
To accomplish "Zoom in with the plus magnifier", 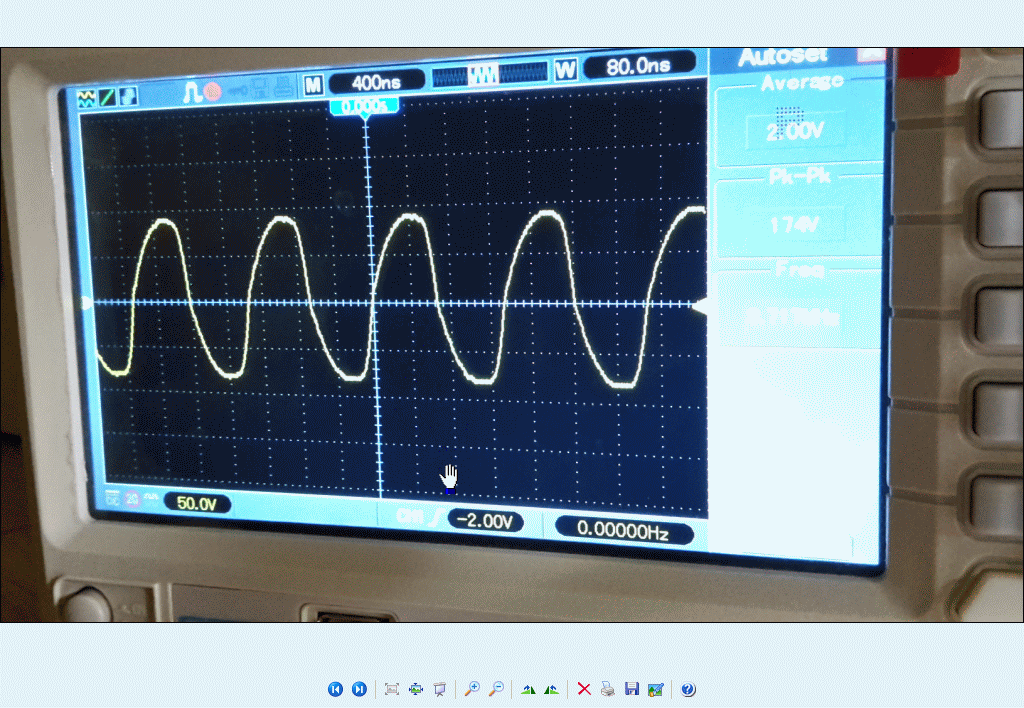I will pyautogui.click(x=472, y=689).
